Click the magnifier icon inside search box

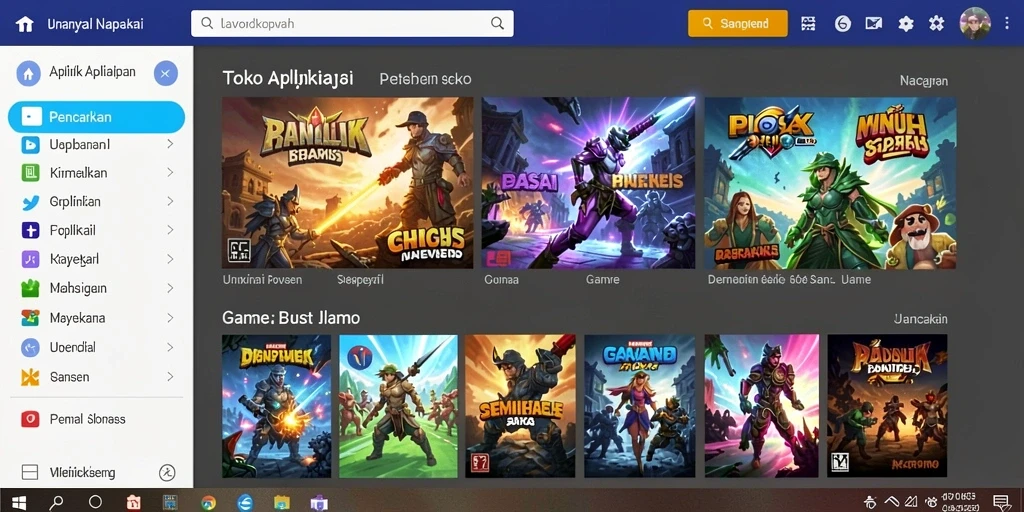point(498,24)
